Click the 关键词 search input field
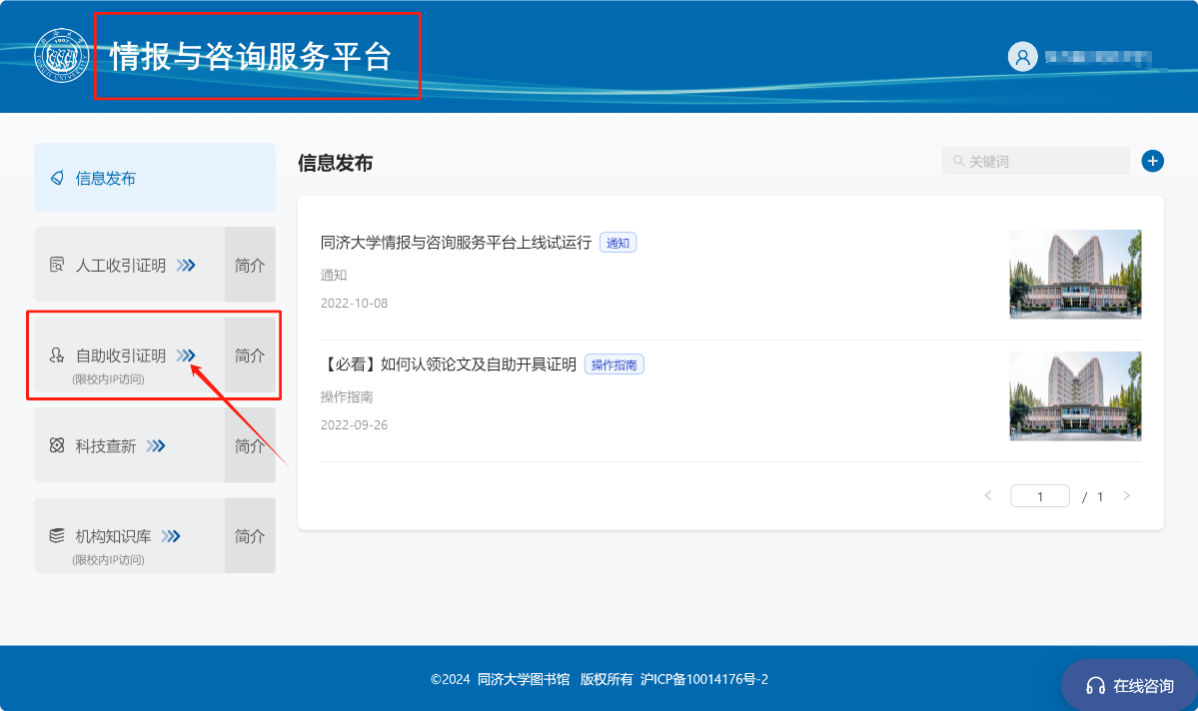1198x711 pixels. pos(1042,161)
